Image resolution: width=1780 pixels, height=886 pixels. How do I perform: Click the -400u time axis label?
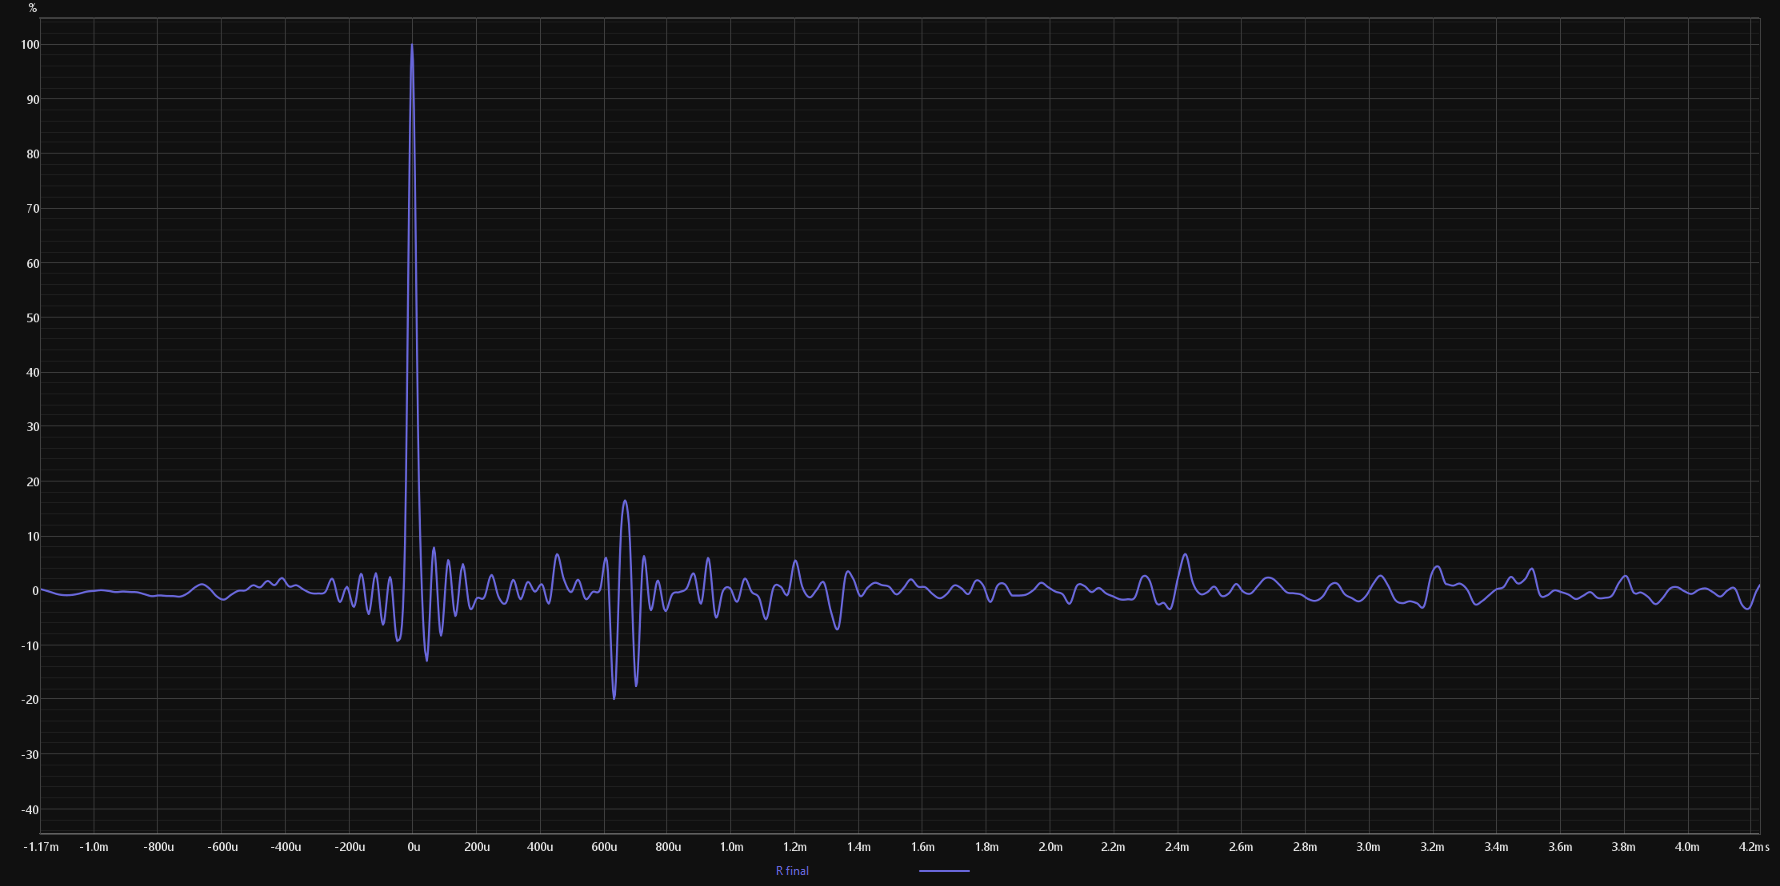tap(285, 847)
